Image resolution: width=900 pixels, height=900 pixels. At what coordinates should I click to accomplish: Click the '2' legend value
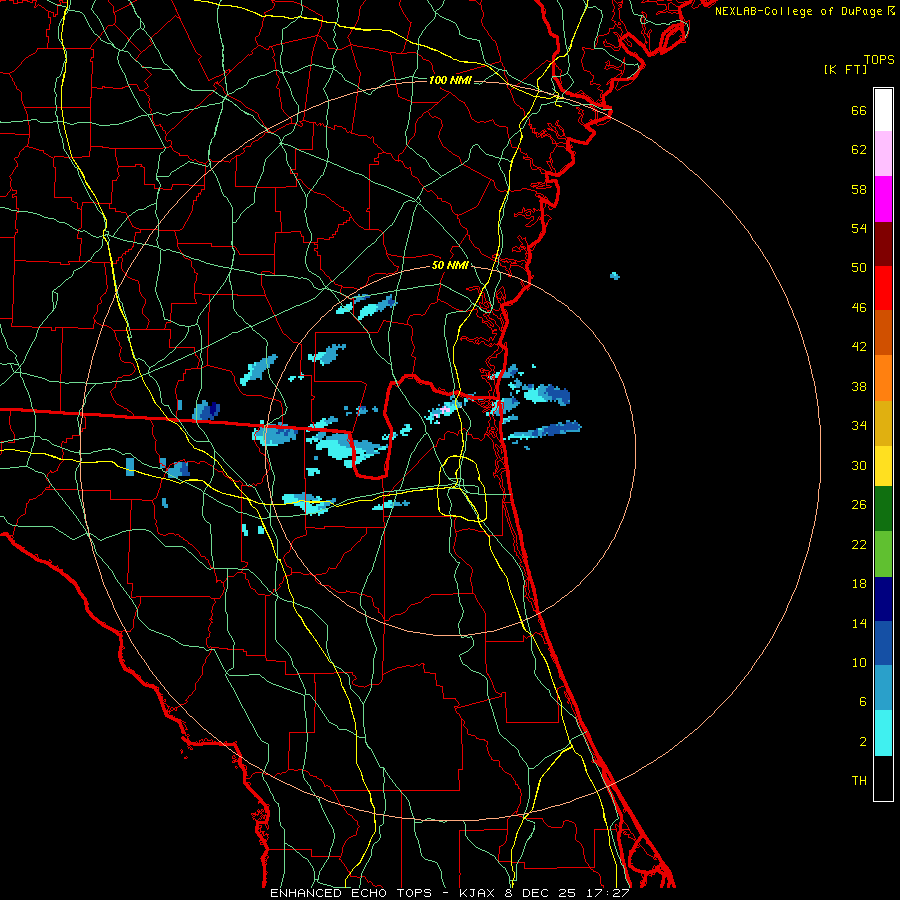tap(863, 742)
